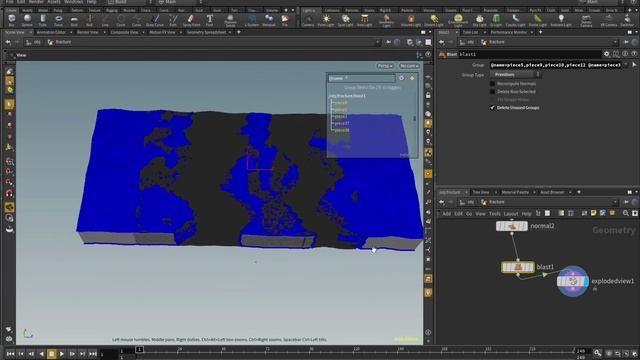Image resolution: width=640 pixels, height=360 pixels.
Task: Select the Draw Curve shelf tool
Action: click(155, 20)
